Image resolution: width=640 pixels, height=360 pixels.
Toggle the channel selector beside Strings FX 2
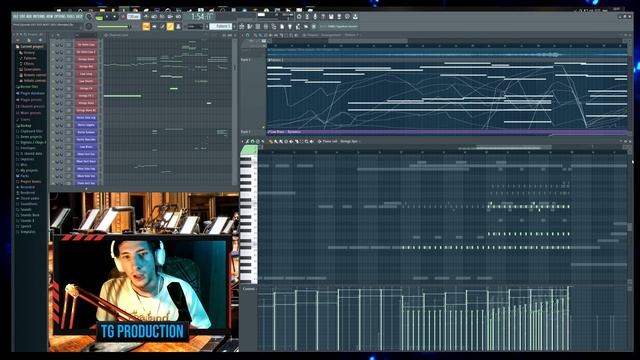click(100, 96)
